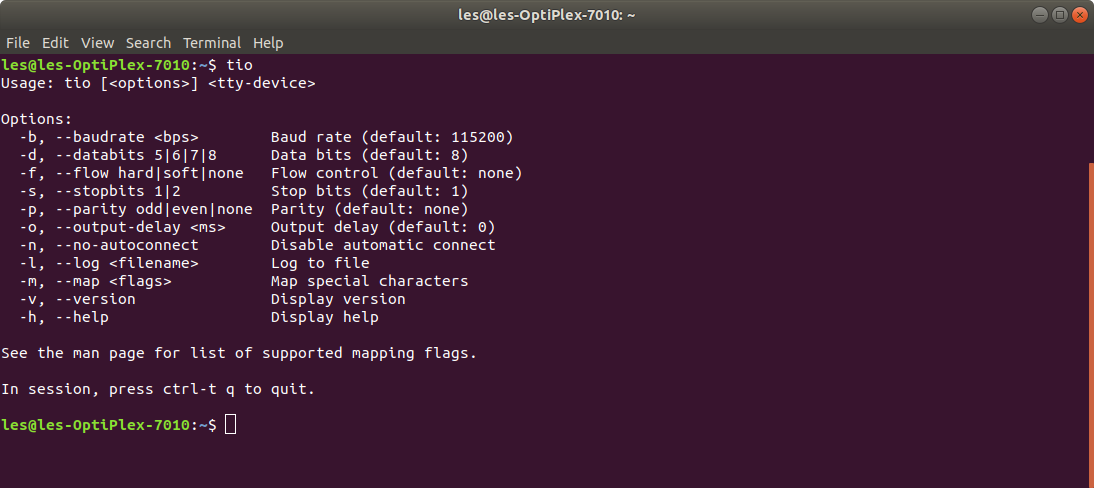Click the 'See the man page' line
Image resolution: width=1094 pixels, height=488 pixels.
239,353
